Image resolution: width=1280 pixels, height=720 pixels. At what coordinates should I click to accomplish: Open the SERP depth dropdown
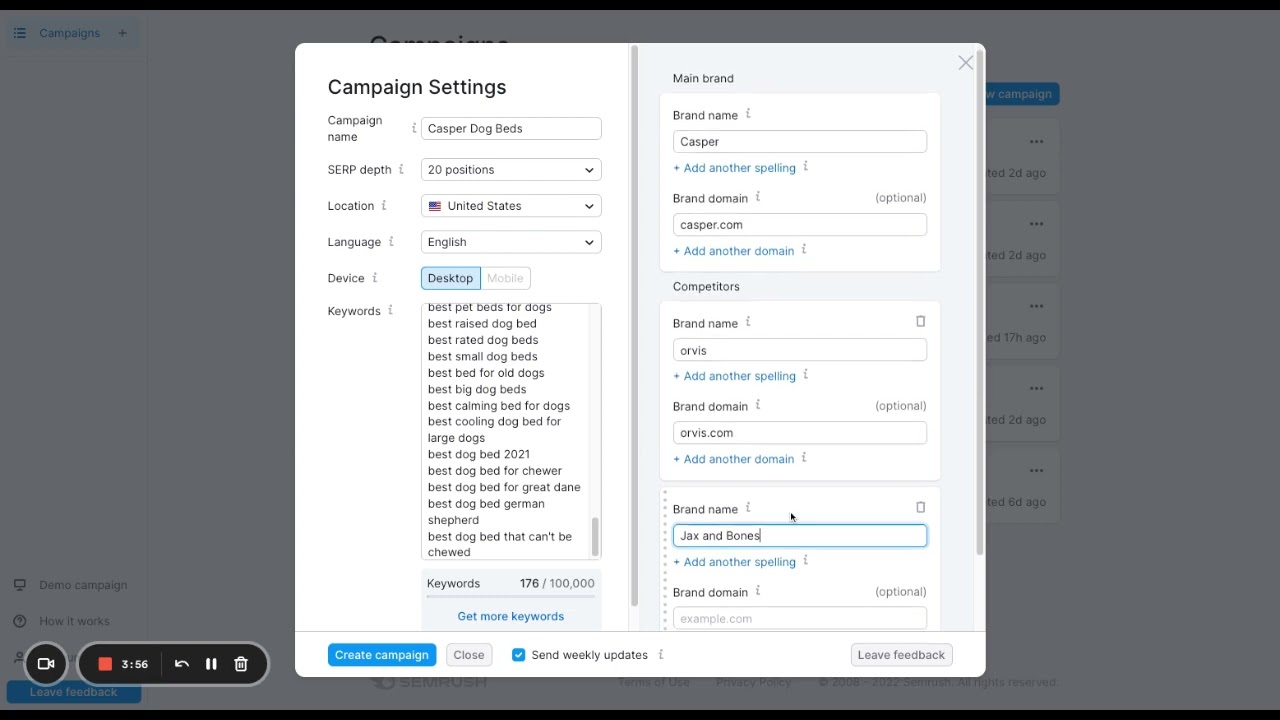click(x=511, y=170)
